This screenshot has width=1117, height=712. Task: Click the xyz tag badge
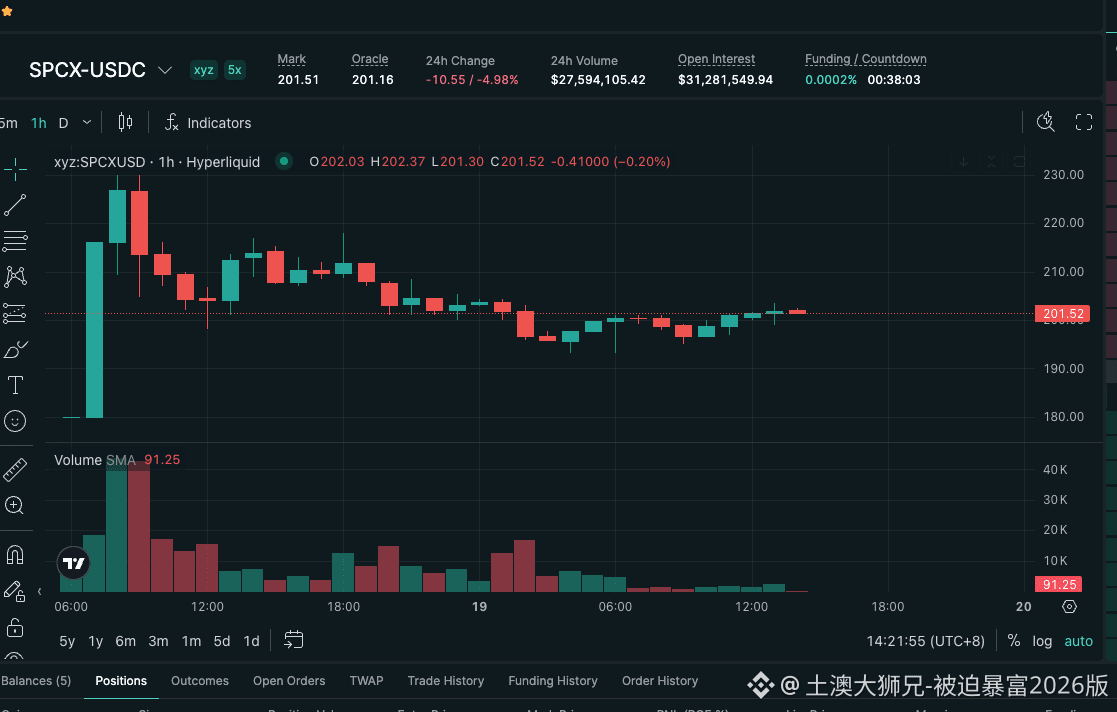204,70
